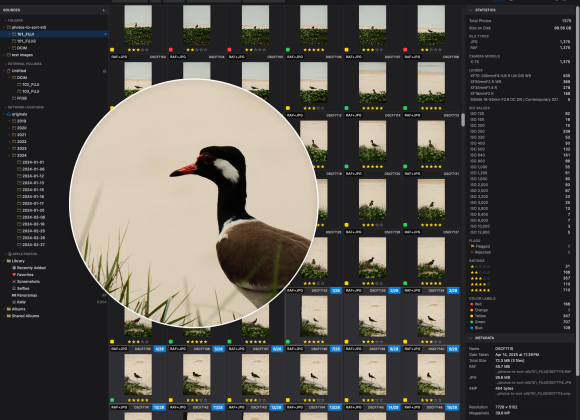This screenshot has height=420, width=580.
Task: Click the Total Photos statistic
Action: click(x=519, y=21)
